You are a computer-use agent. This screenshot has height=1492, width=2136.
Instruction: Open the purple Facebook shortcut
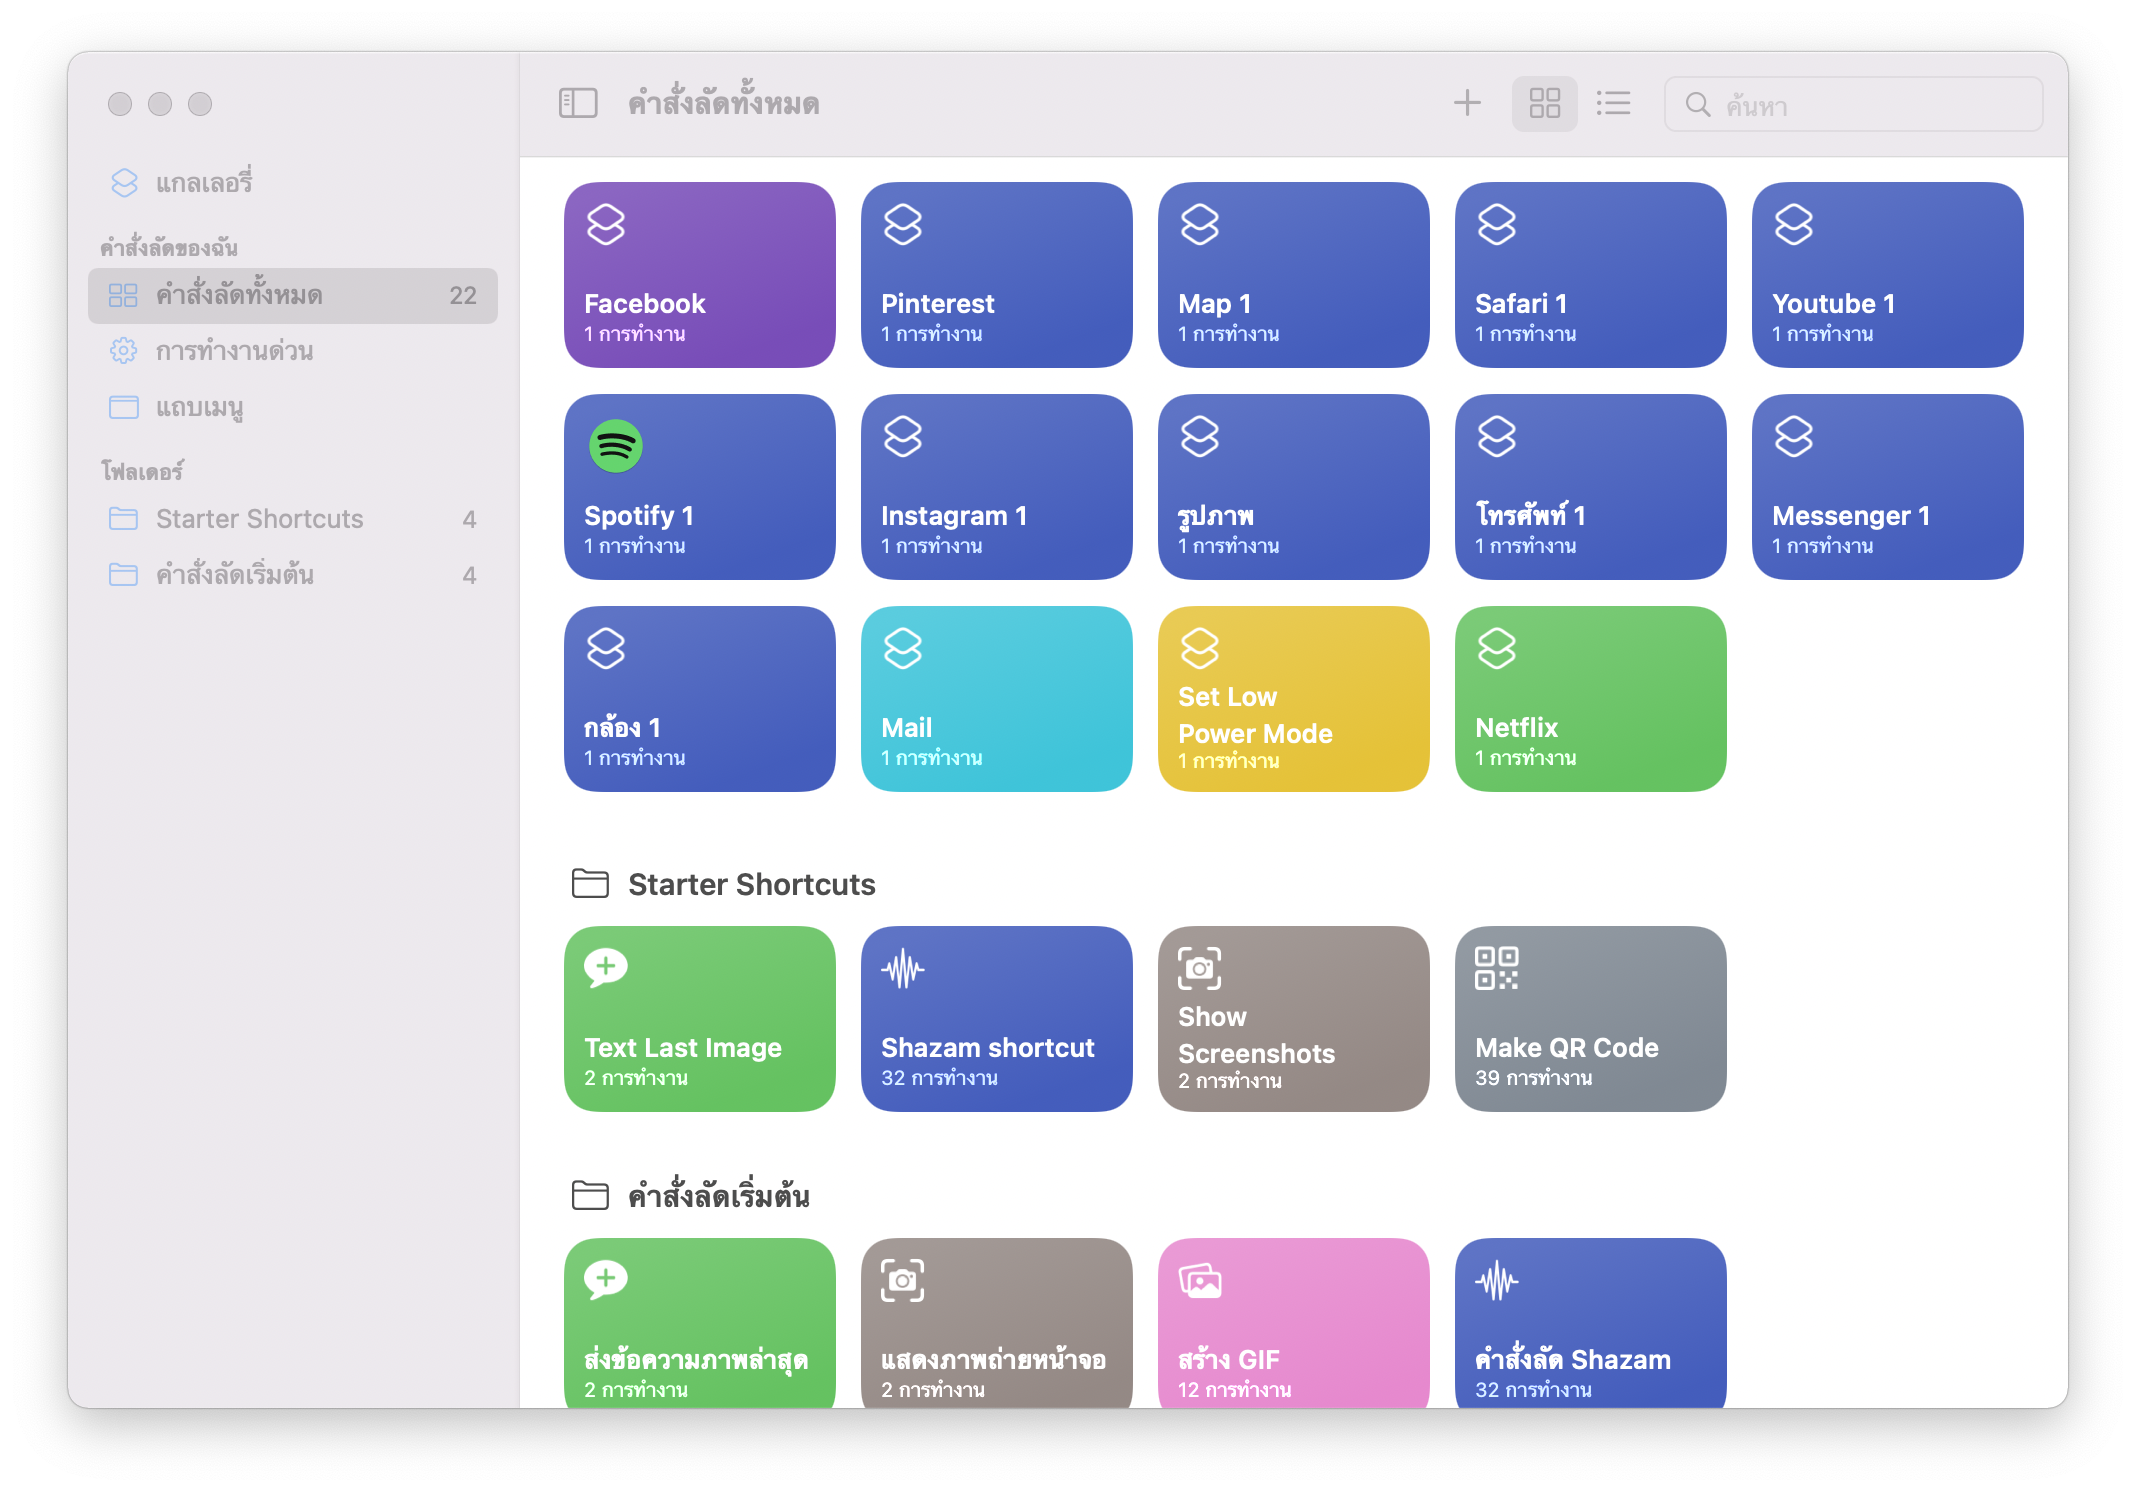[699, 275]
